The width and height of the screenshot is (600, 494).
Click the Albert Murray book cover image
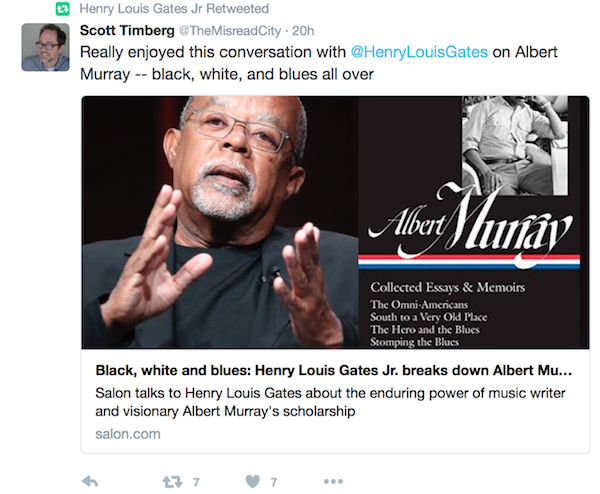point(473,222)
